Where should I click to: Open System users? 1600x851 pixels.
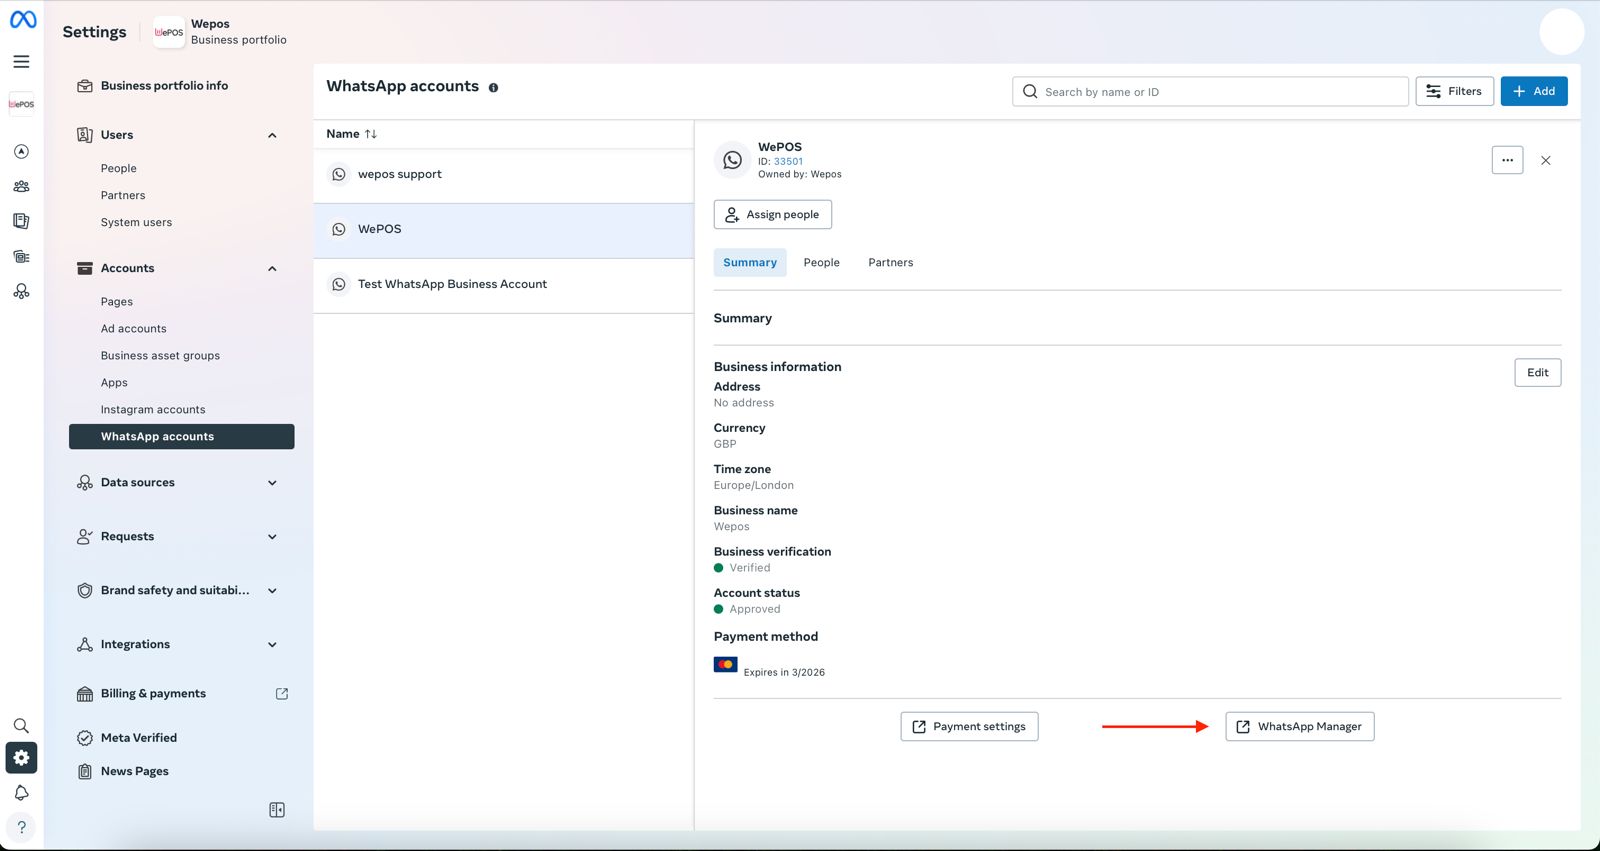point(136,223)
